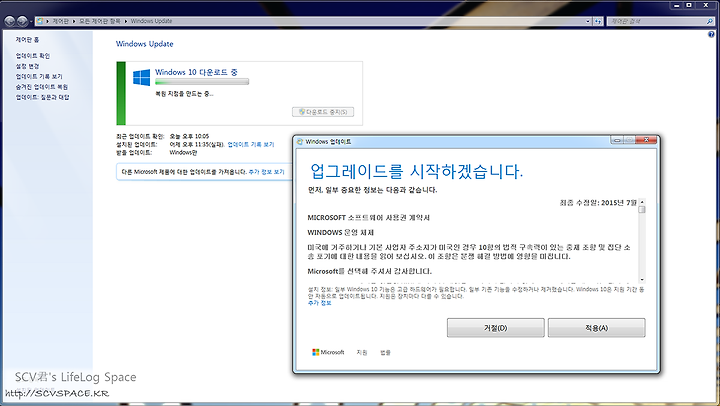Click 최종 수정일: 2015년 7월 text
The height and width of the screenshot is (406, 720).
point(598,203)
